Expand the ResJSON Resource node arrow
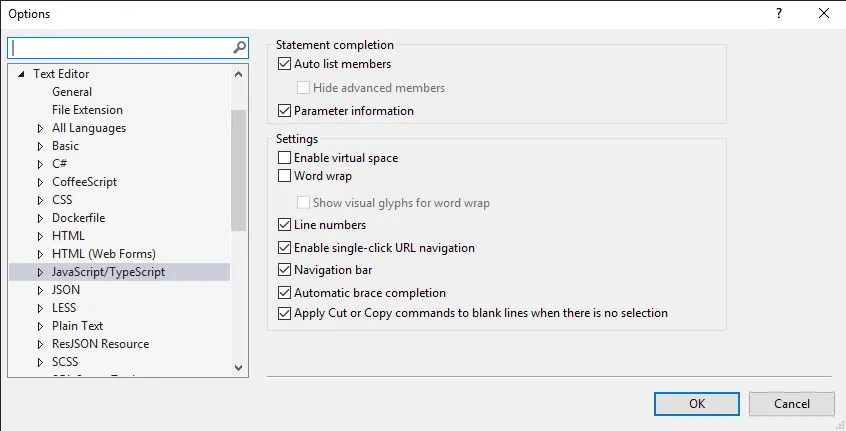This screenshot has width=846, height=431. pyautogui.click(x=40, y=344)
